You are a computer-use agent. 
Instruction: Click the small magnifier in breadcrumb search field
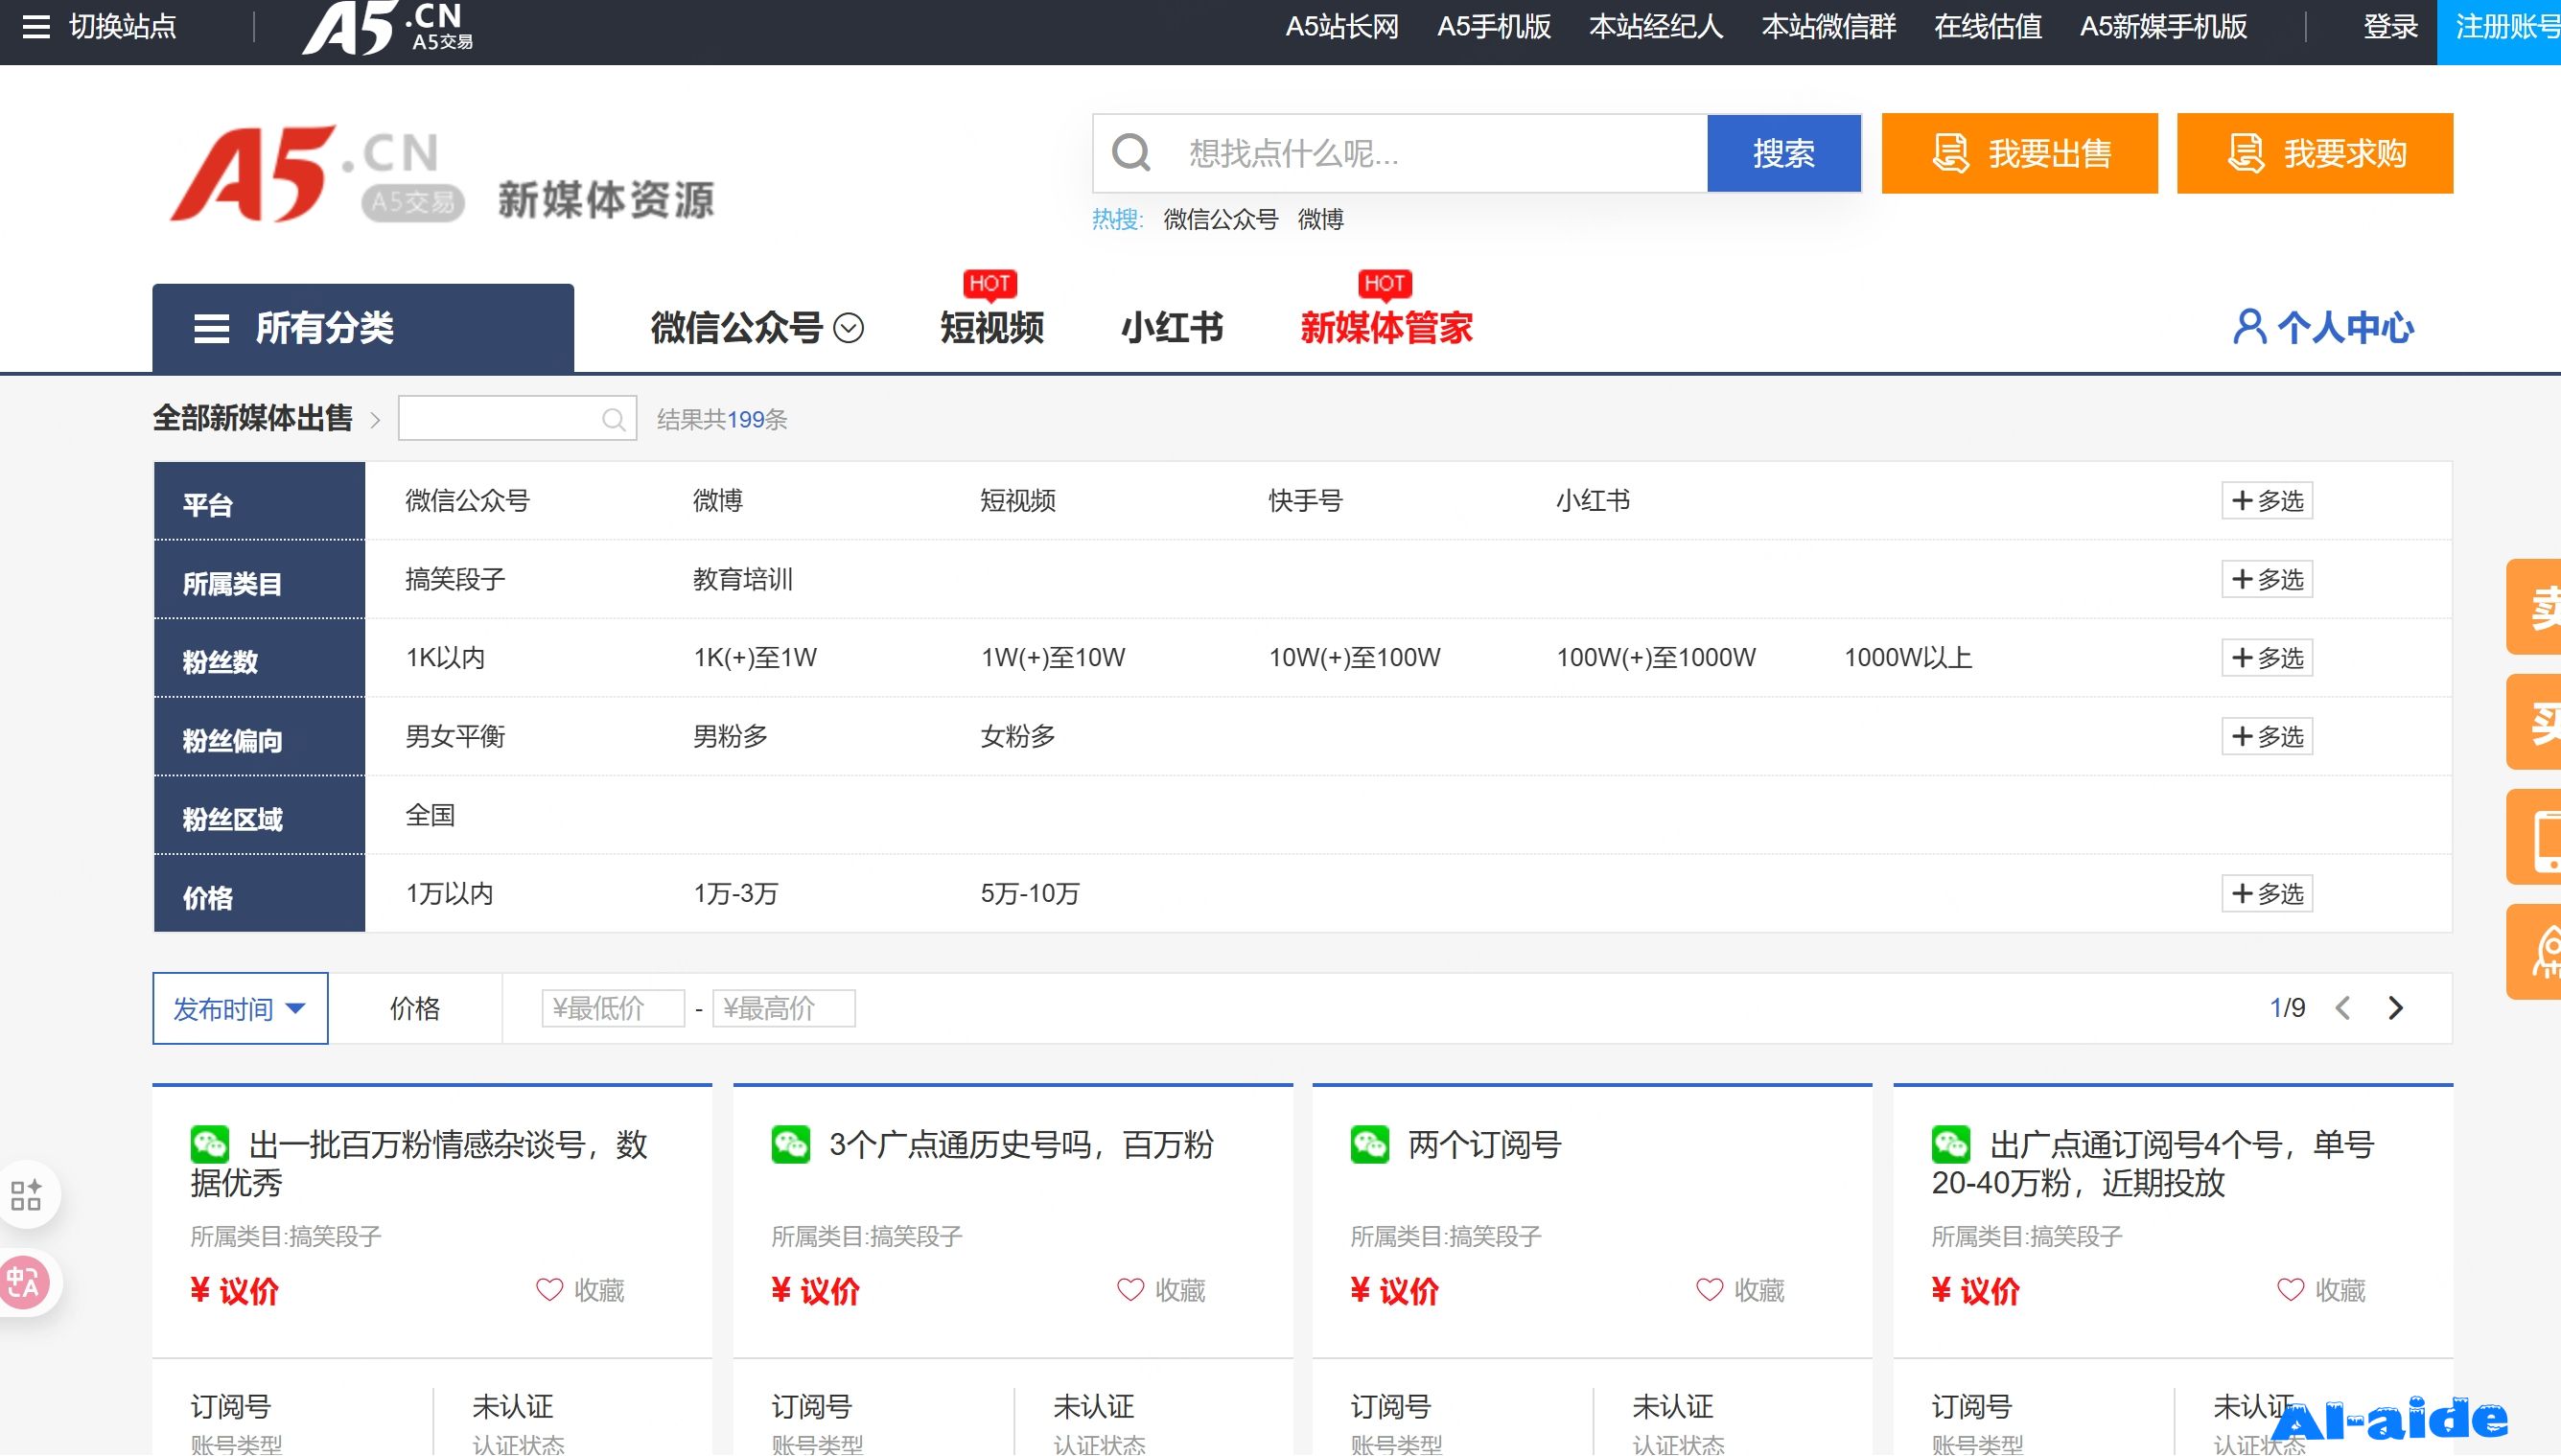614,419
